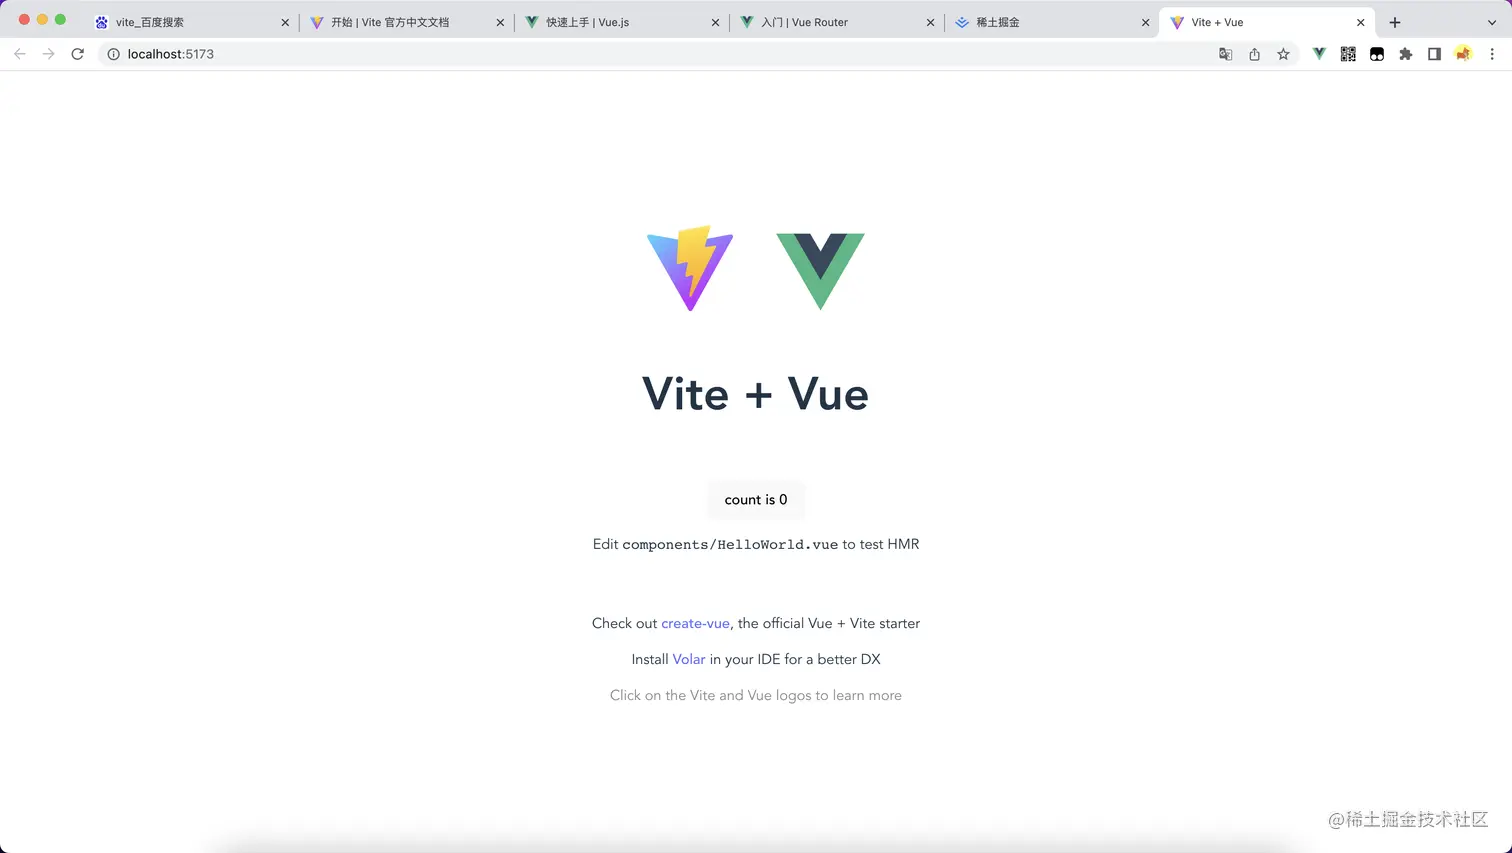Click the Vite lightning bolt logo

click(x=690, y=268)
